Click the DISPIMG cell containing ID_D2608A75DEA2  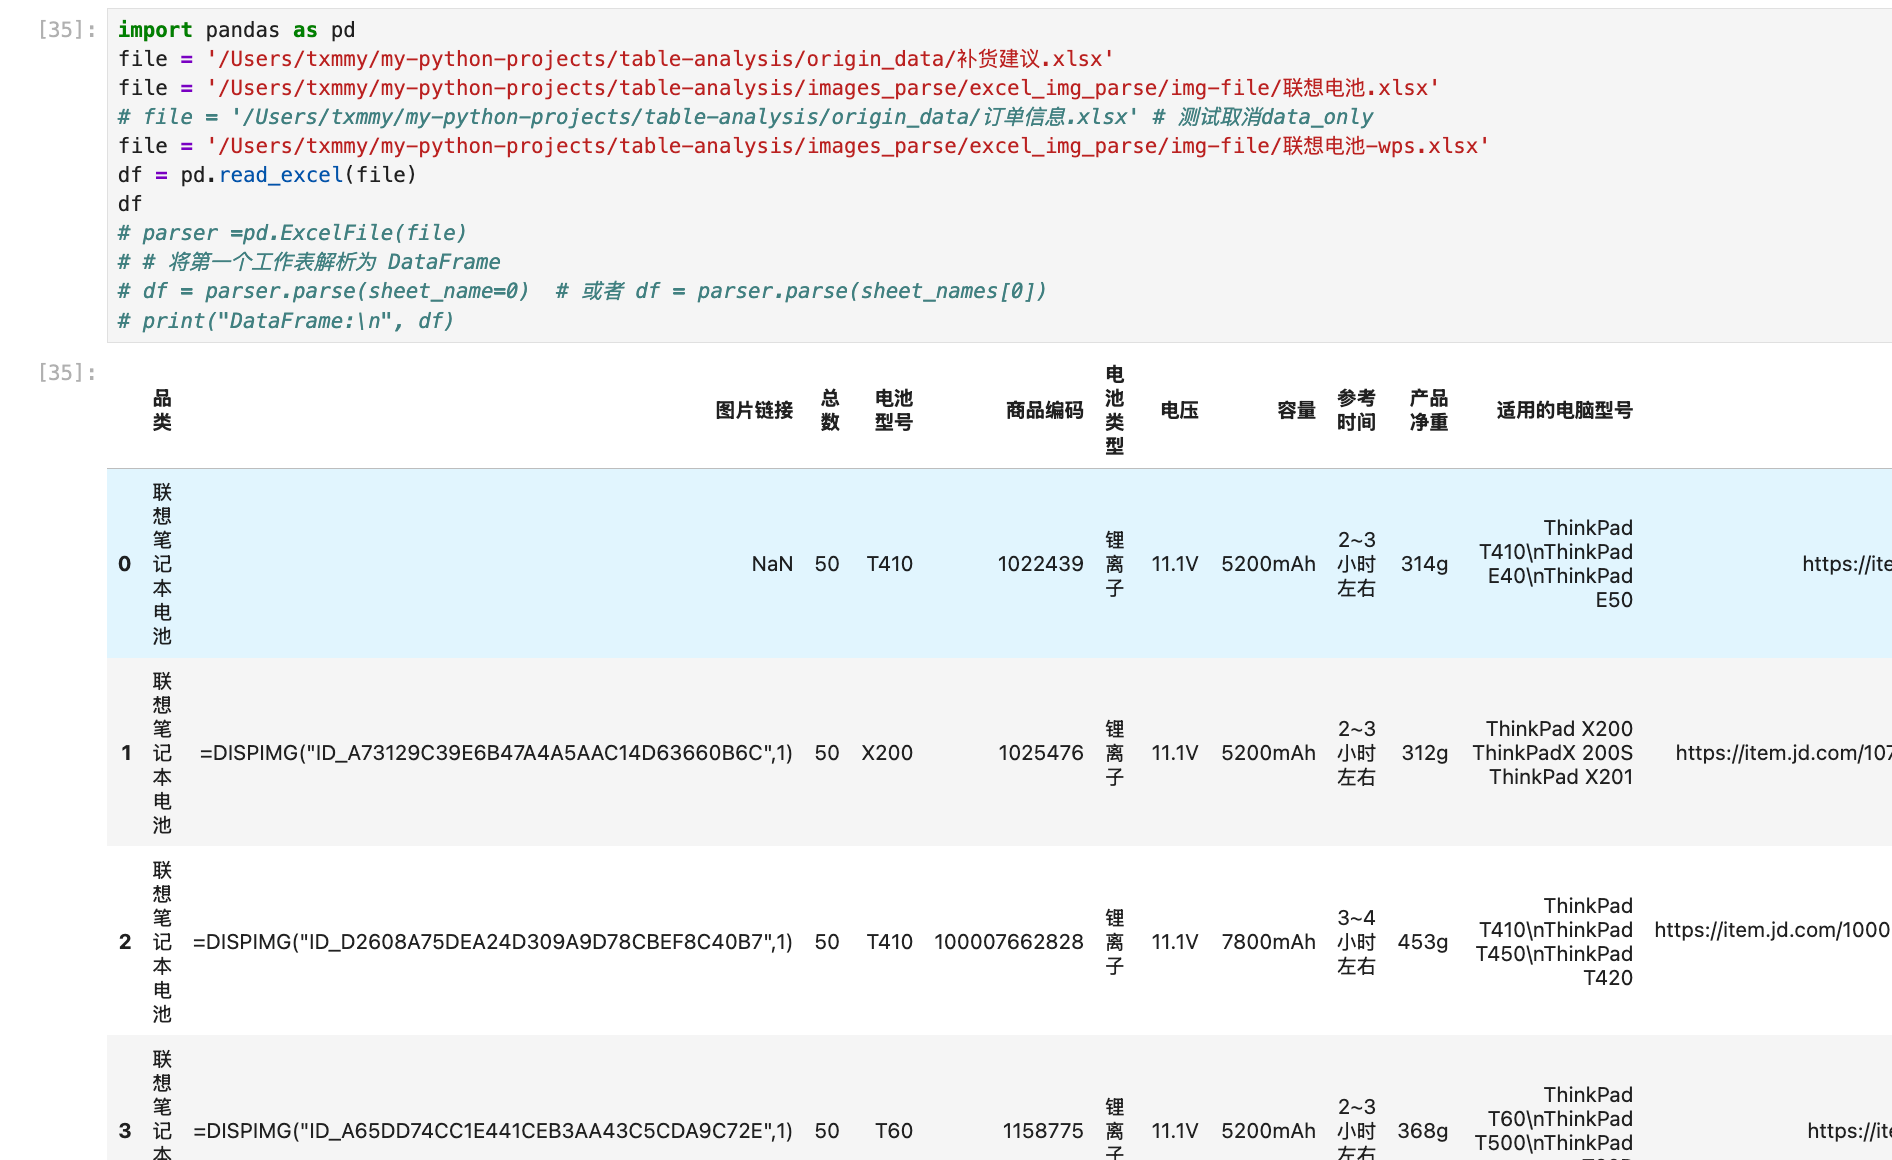tap(492, 942)
